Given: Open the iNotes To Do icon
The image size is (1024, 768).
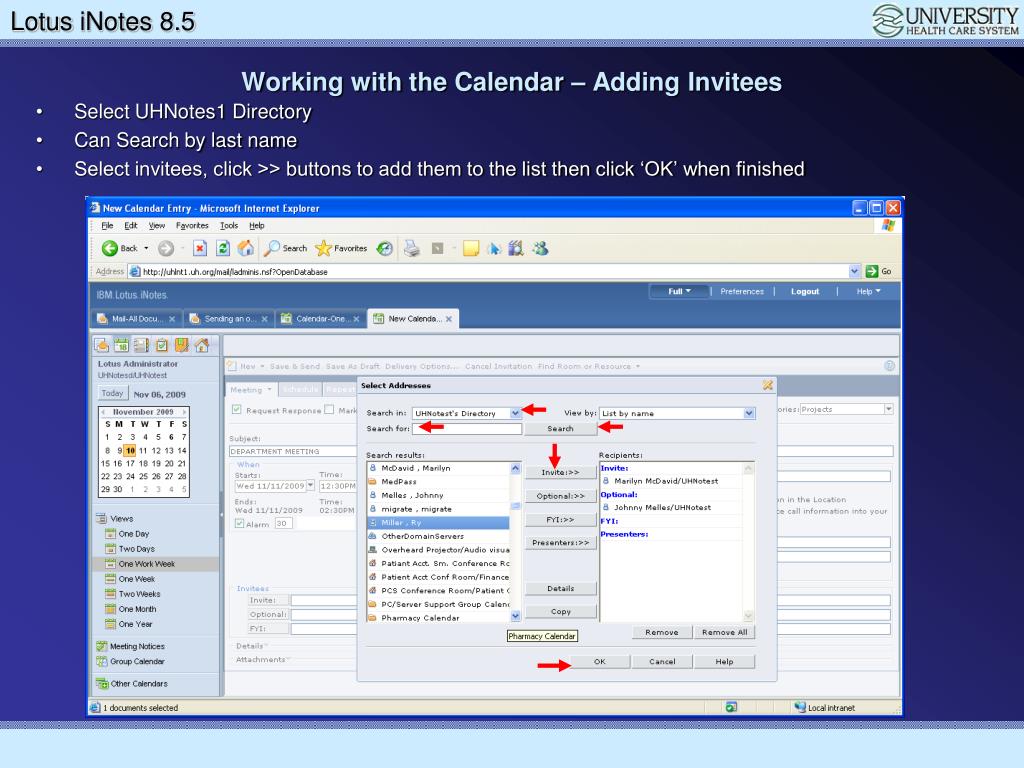Looking at the screenshot, I should (161, 345).
